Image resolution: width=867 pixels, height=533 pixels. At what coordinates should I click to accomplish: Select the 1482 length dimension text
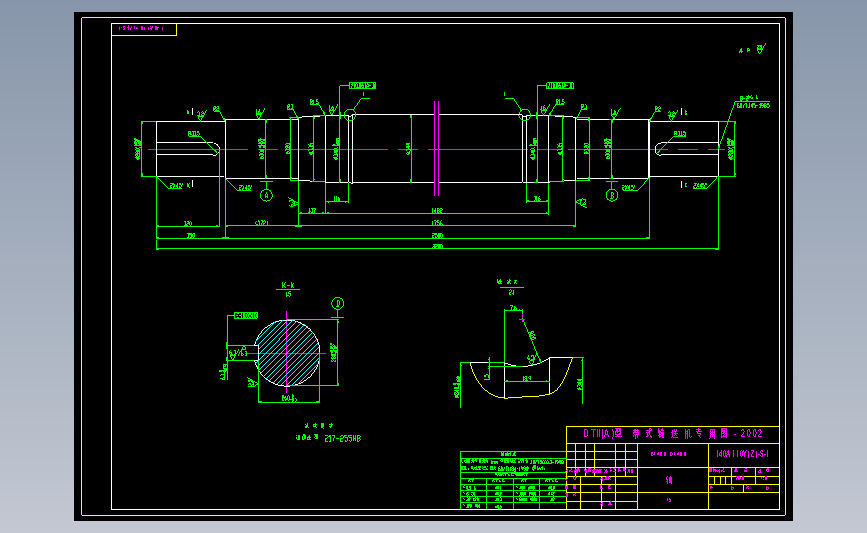(437, 211)
